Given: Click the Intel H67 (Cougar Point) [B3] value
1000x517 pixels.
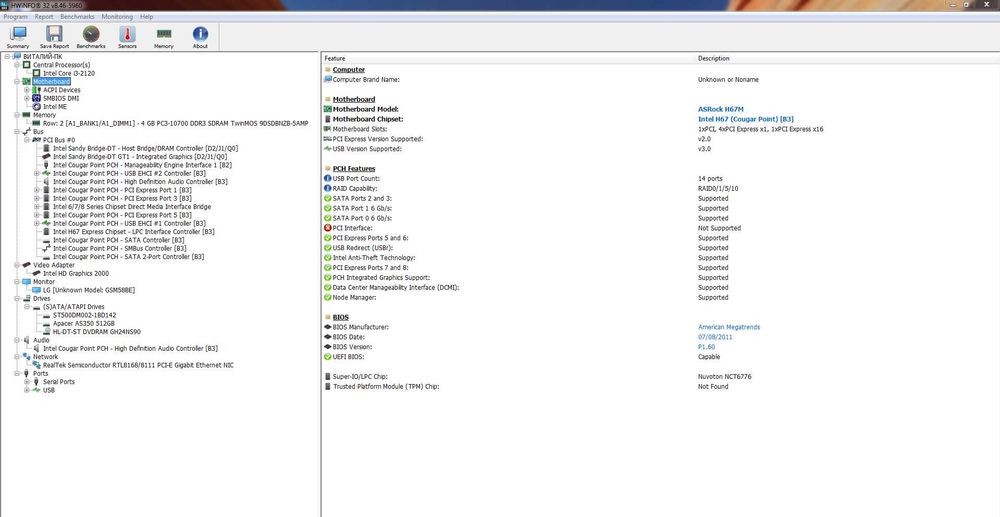Looking at the screenshot, I should [x=746, y=119].
